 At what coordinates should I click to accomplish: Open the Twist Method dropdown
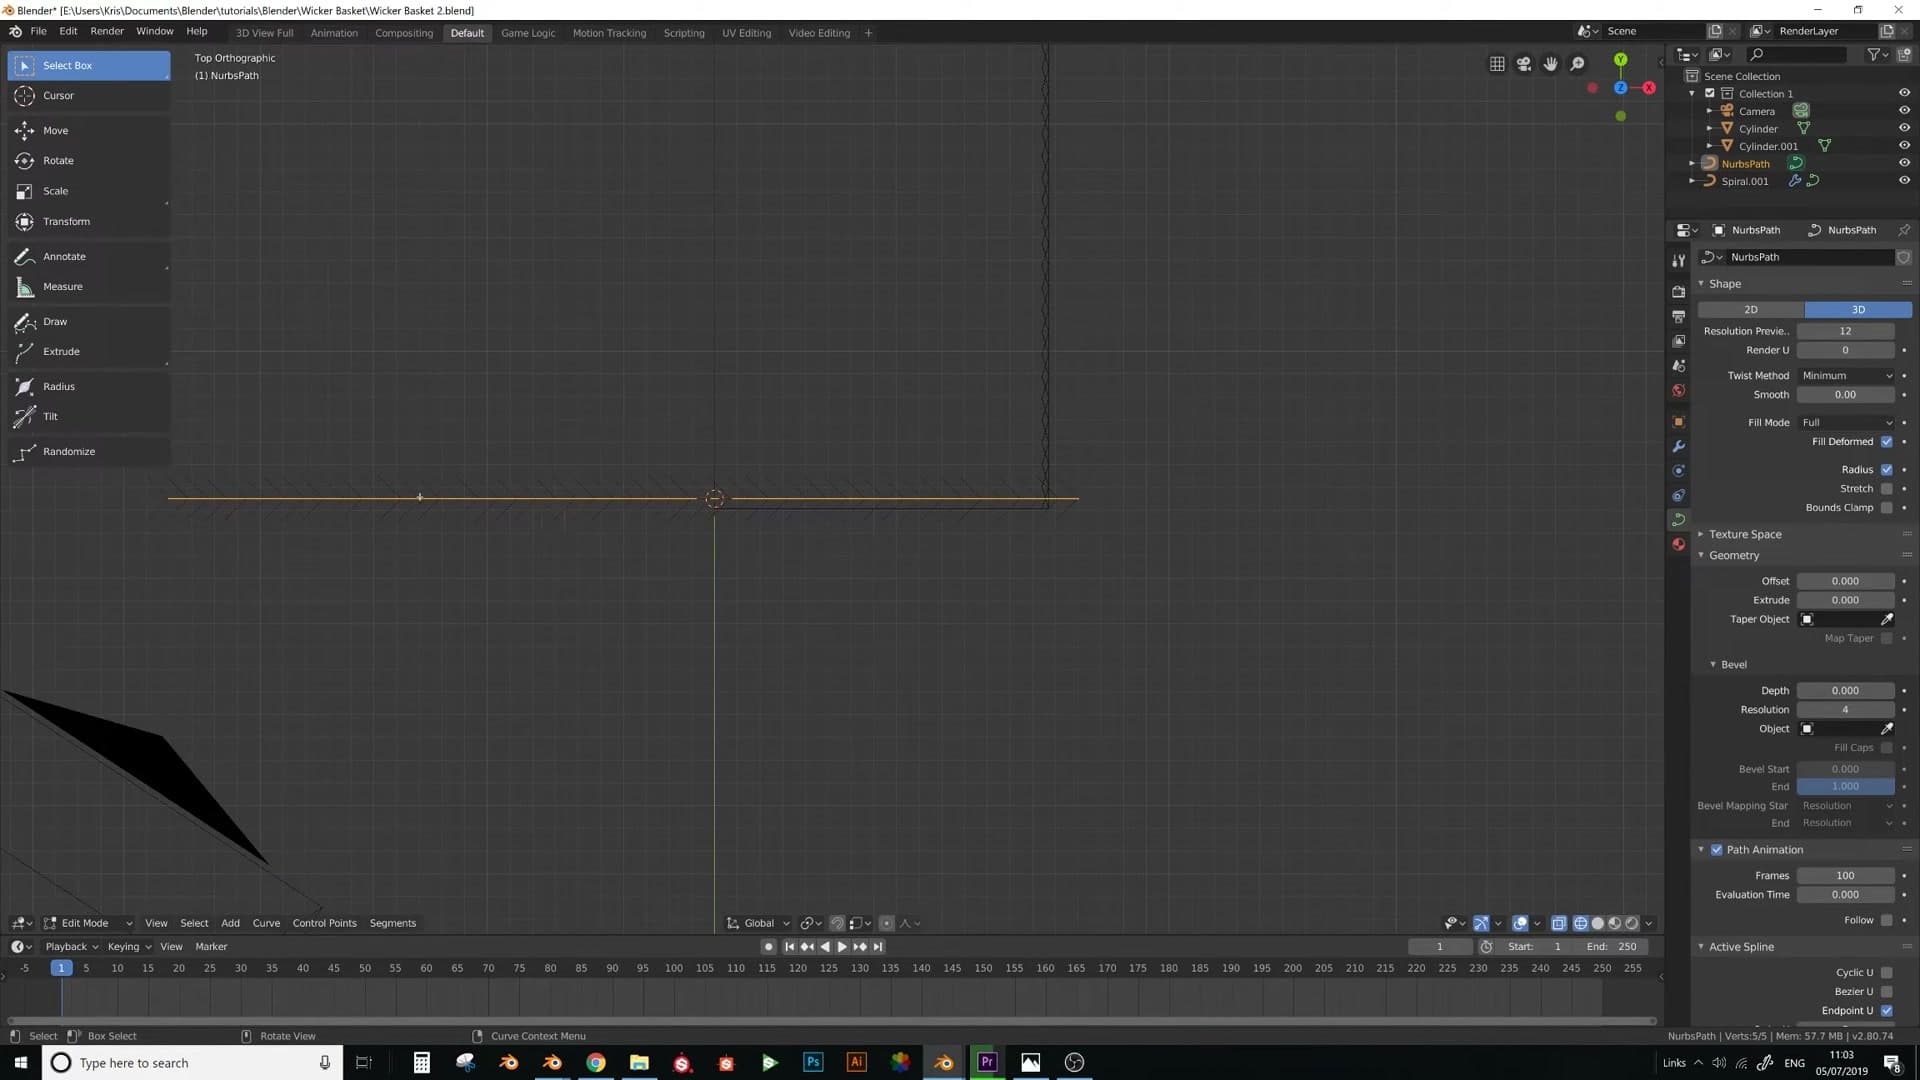[1846, 376]
